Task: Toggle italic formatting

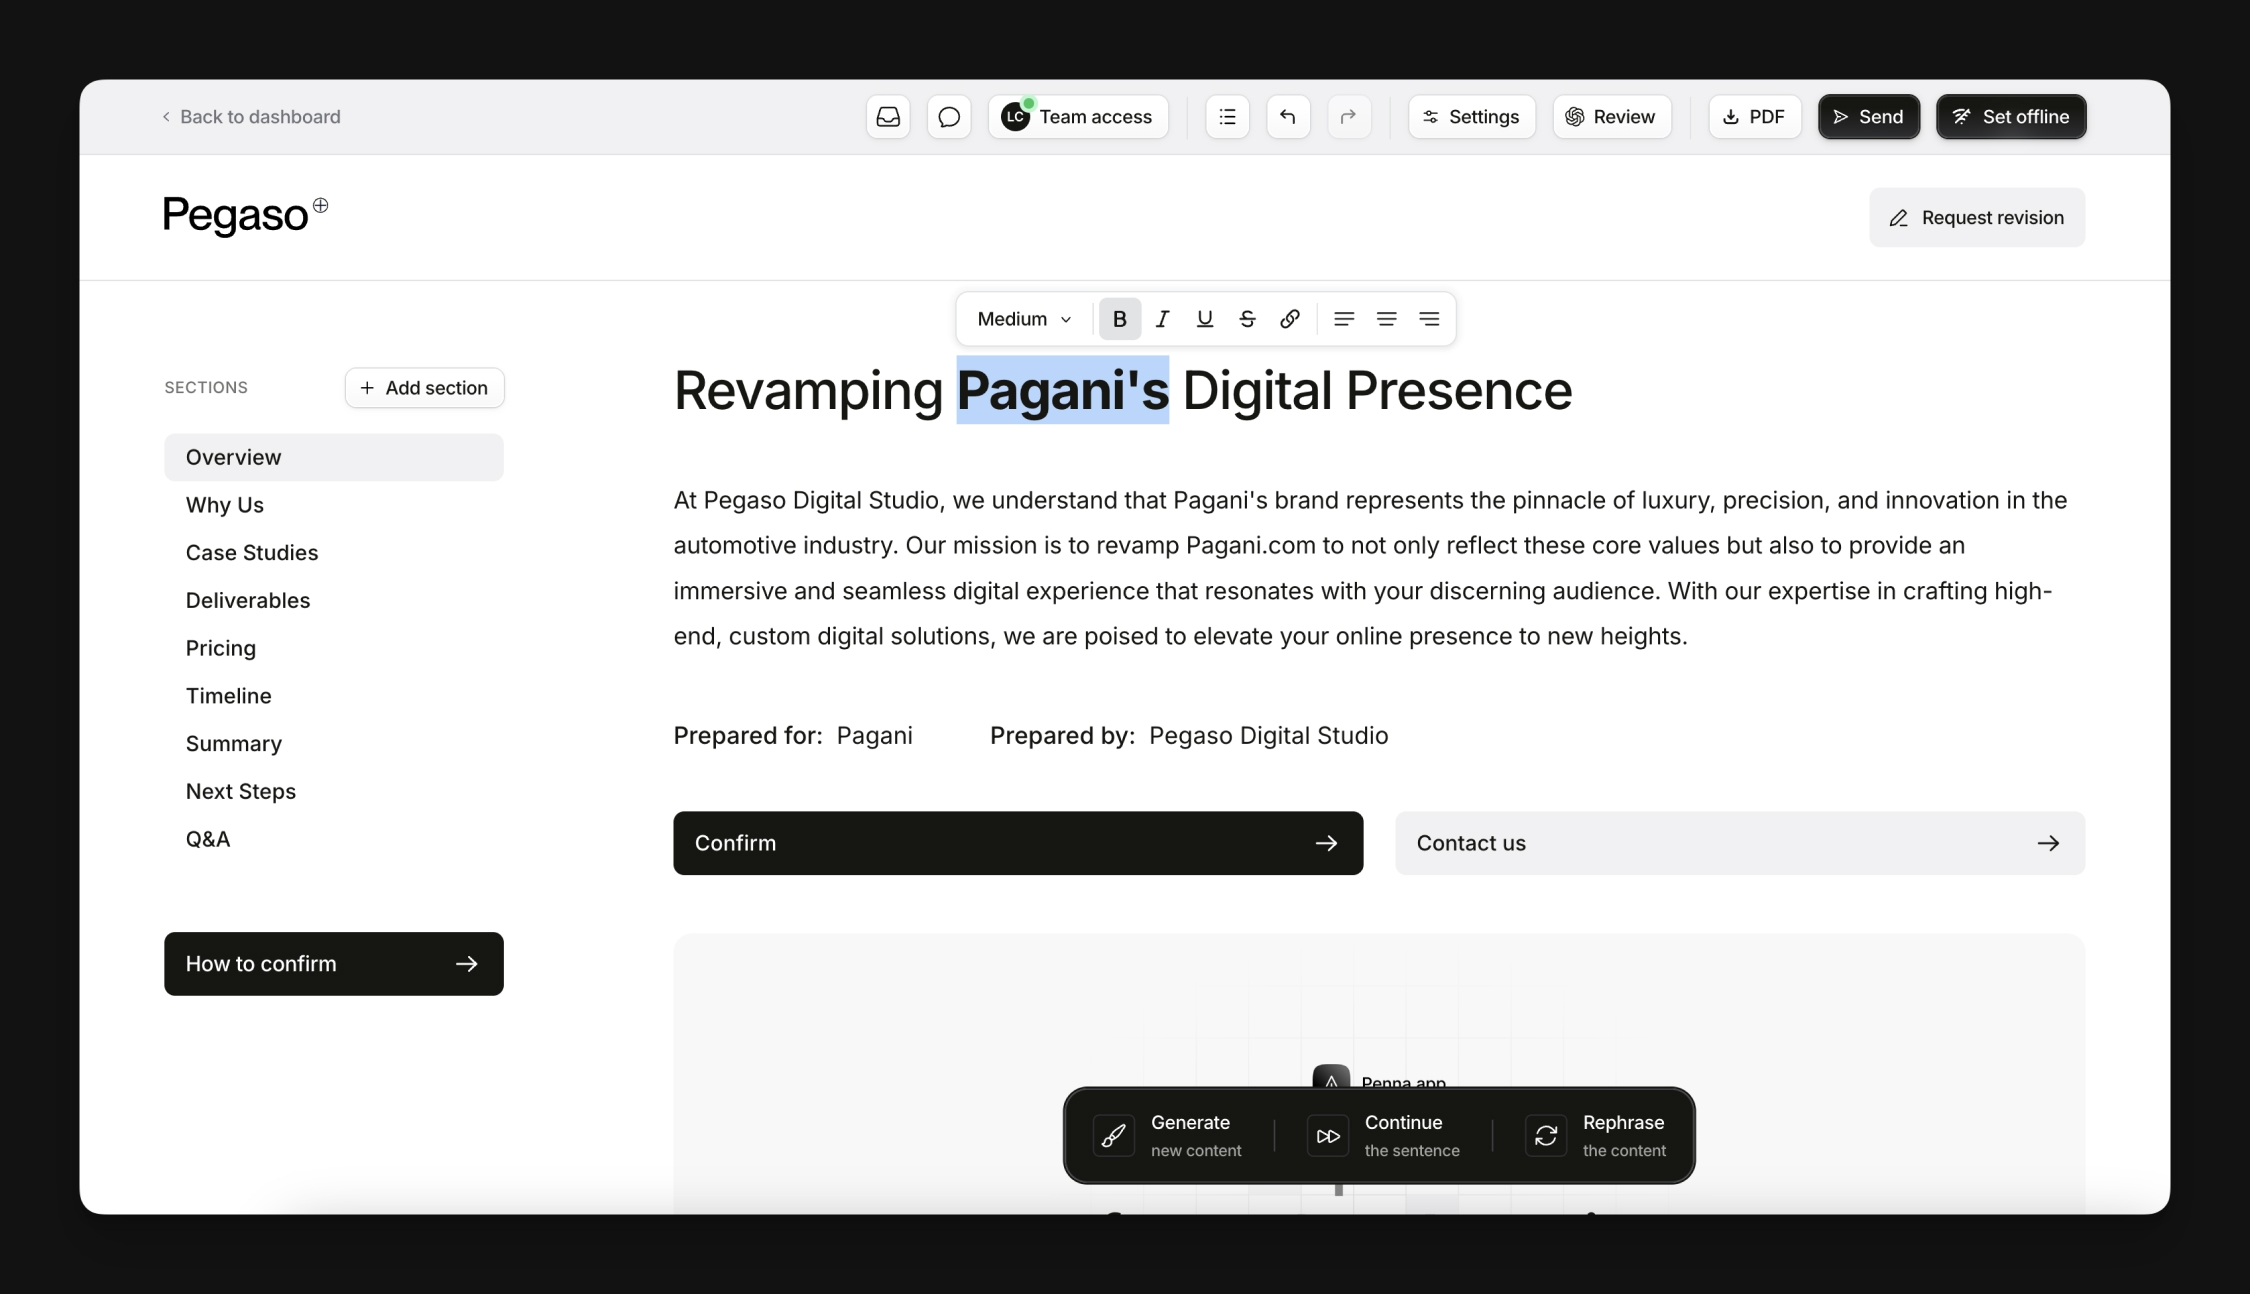Action: point(1162,319)
